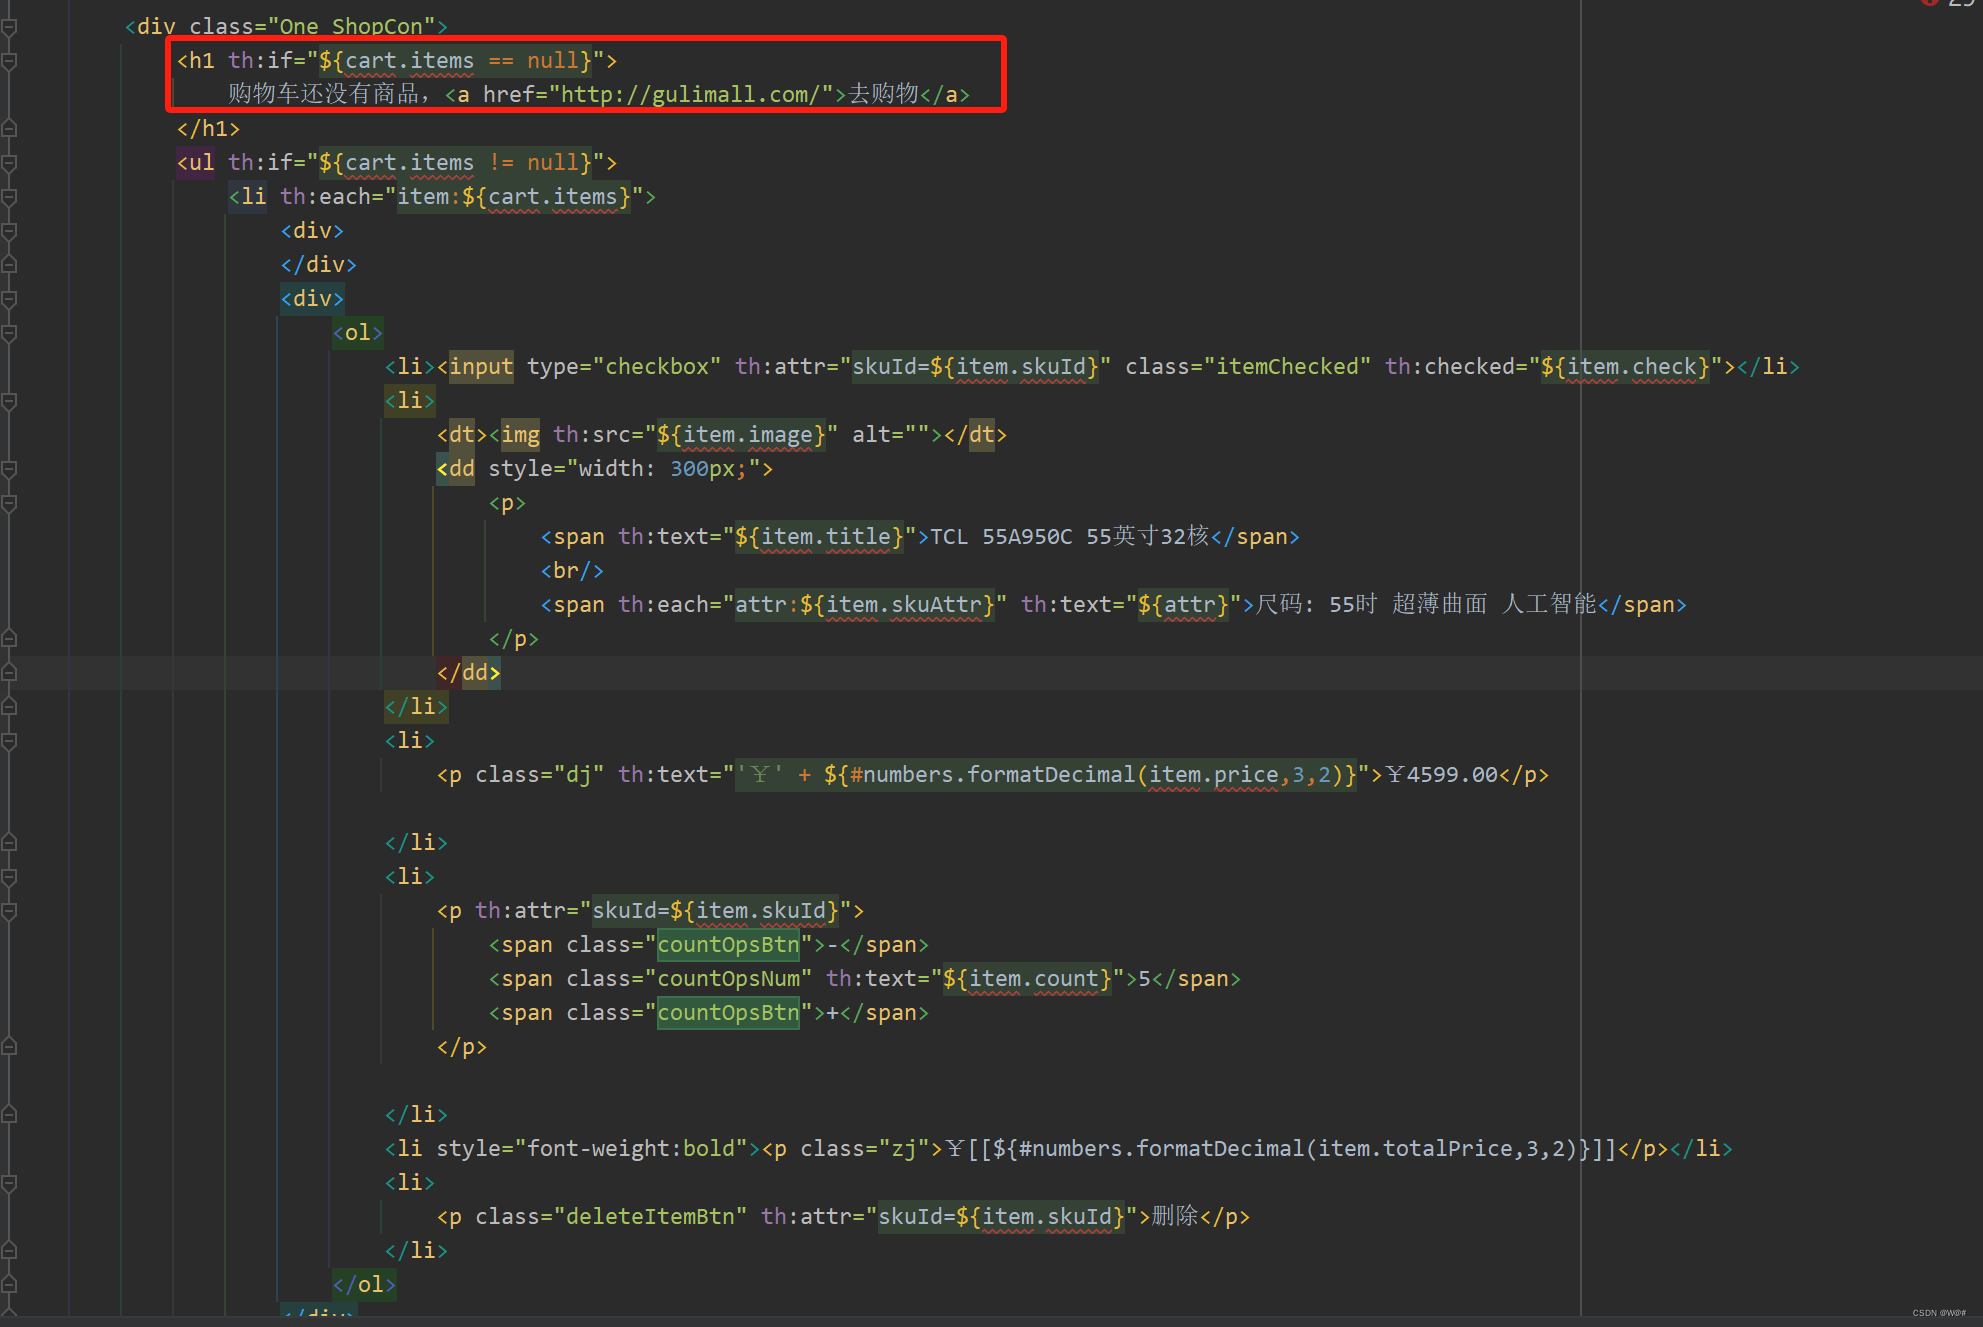Click the ${item.image} expression
This screenshot has width=1983, height=1327.
(741, 435)
